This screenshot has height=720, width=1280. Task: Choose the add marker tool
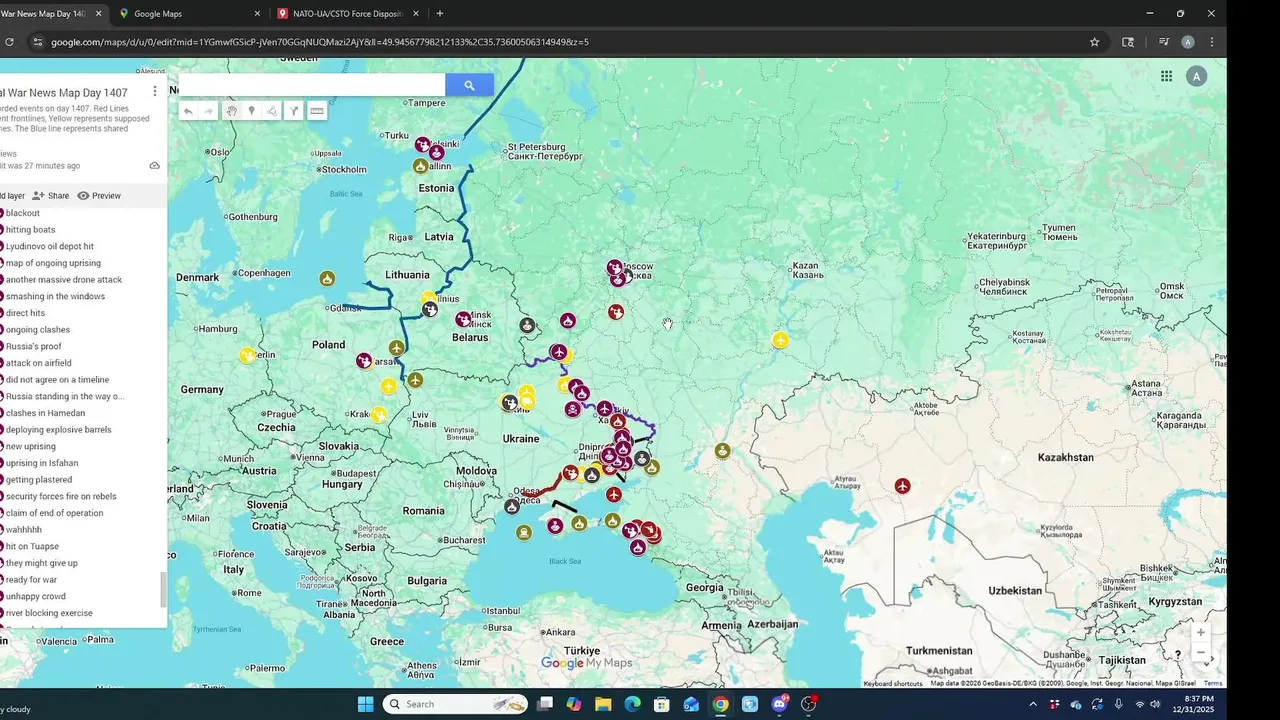pos(251,111)
